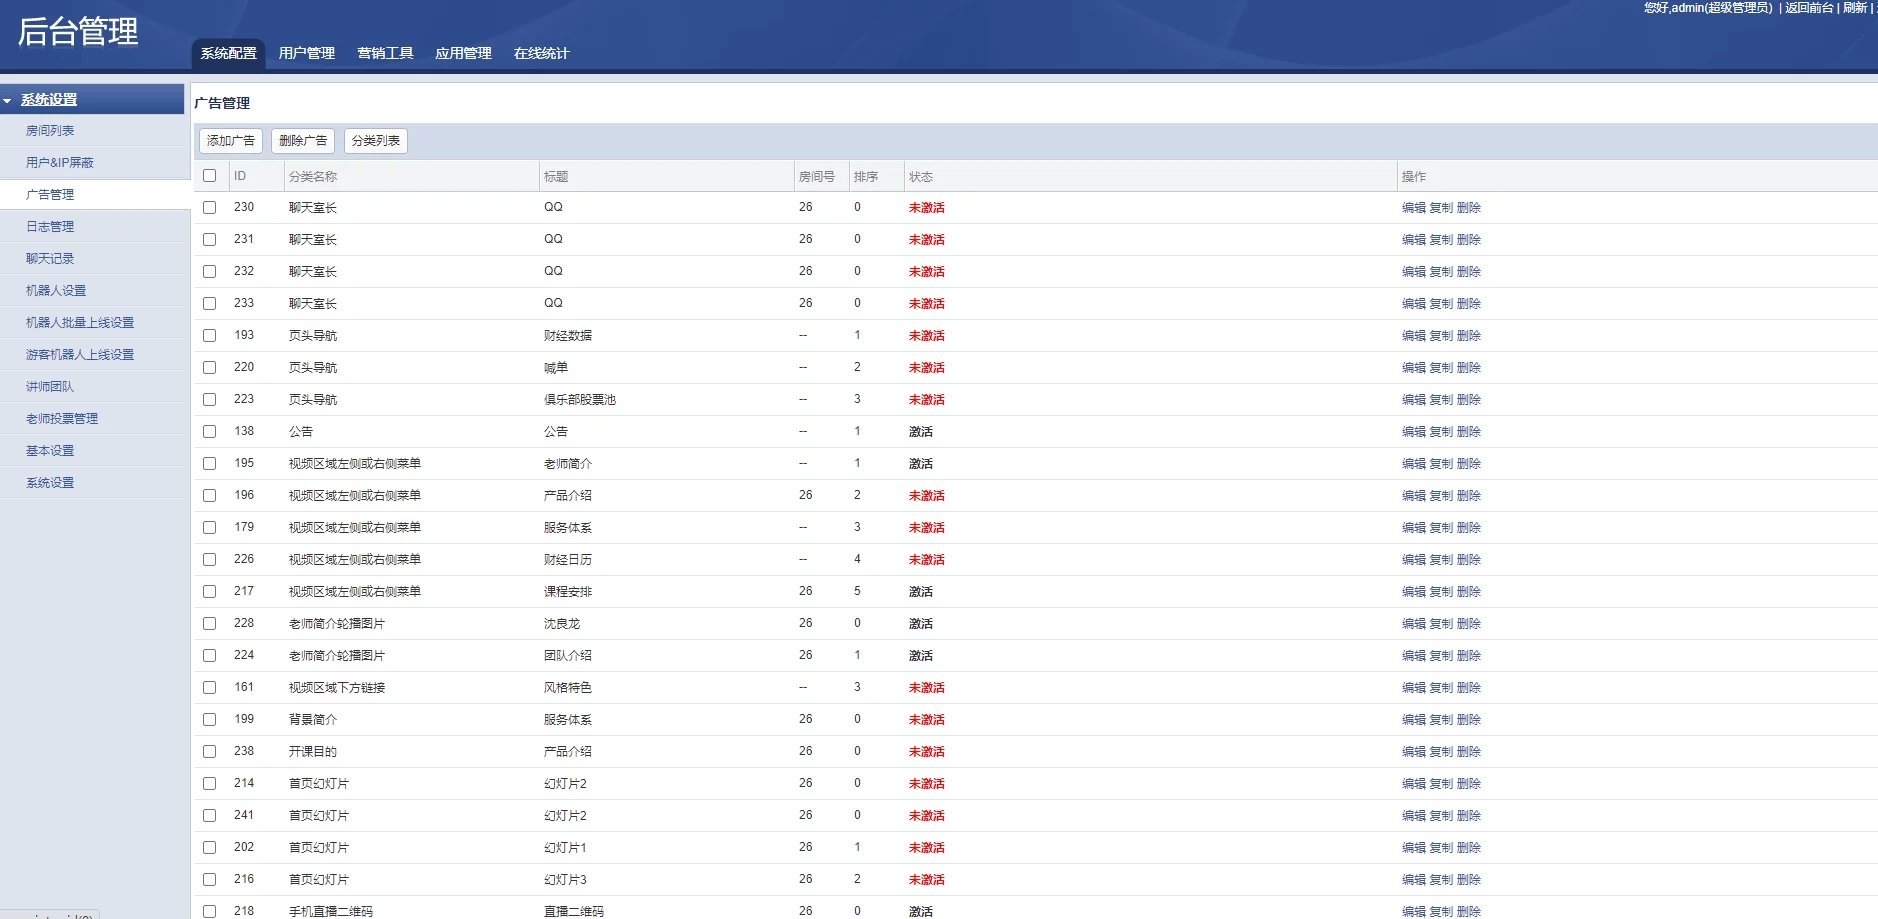
Task: Click the 添加广告 button
Action: 231,141
